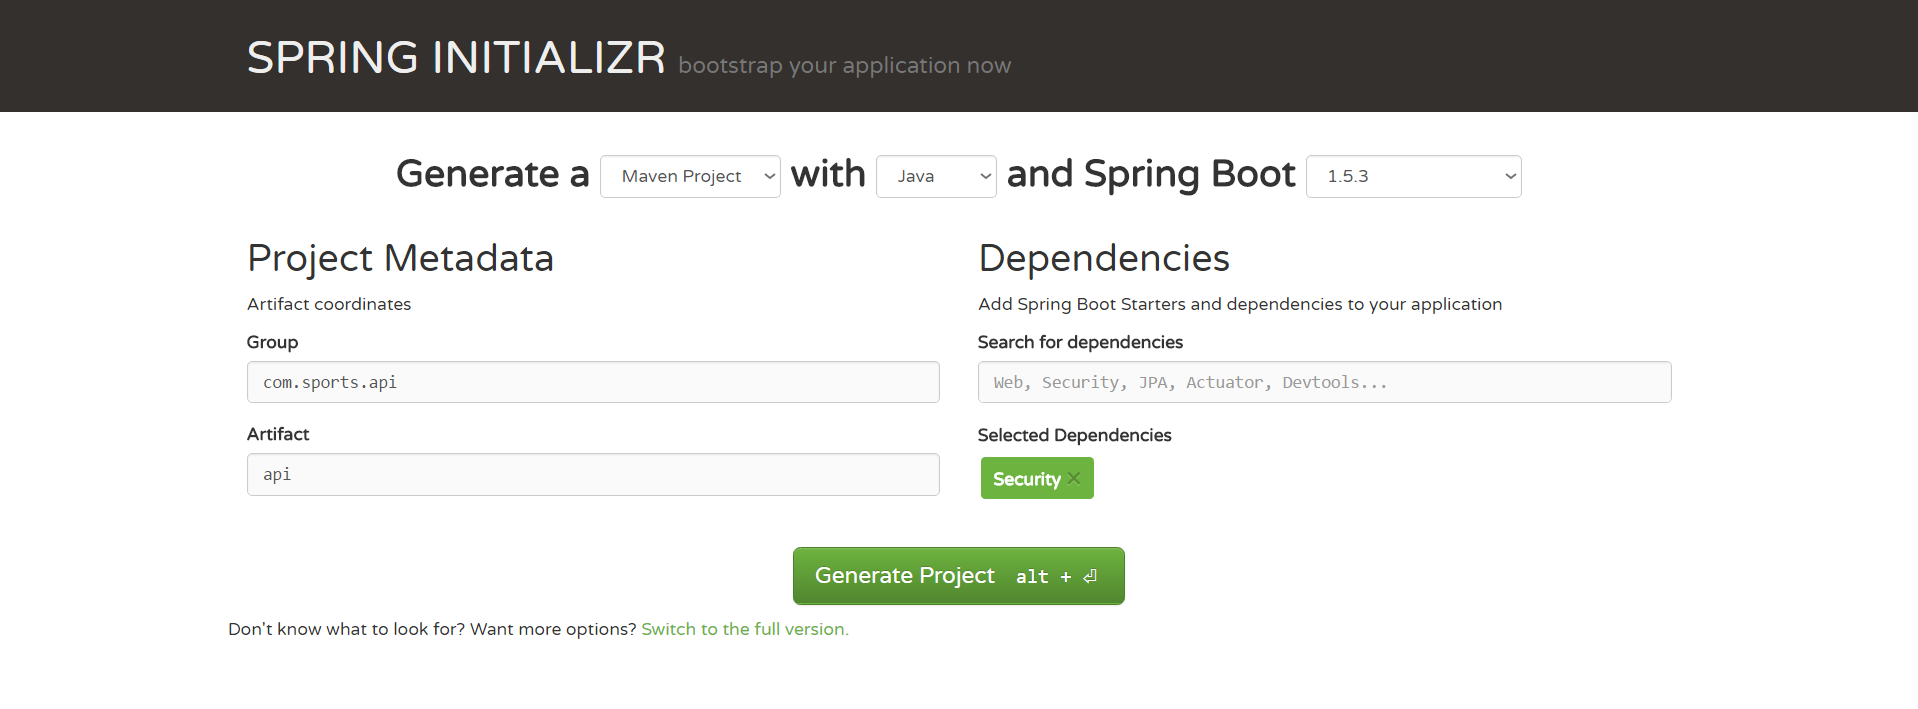Click the Artifact coordinates text
Image resolution: width=1918 pixels, height=709 pixels.
329,304
